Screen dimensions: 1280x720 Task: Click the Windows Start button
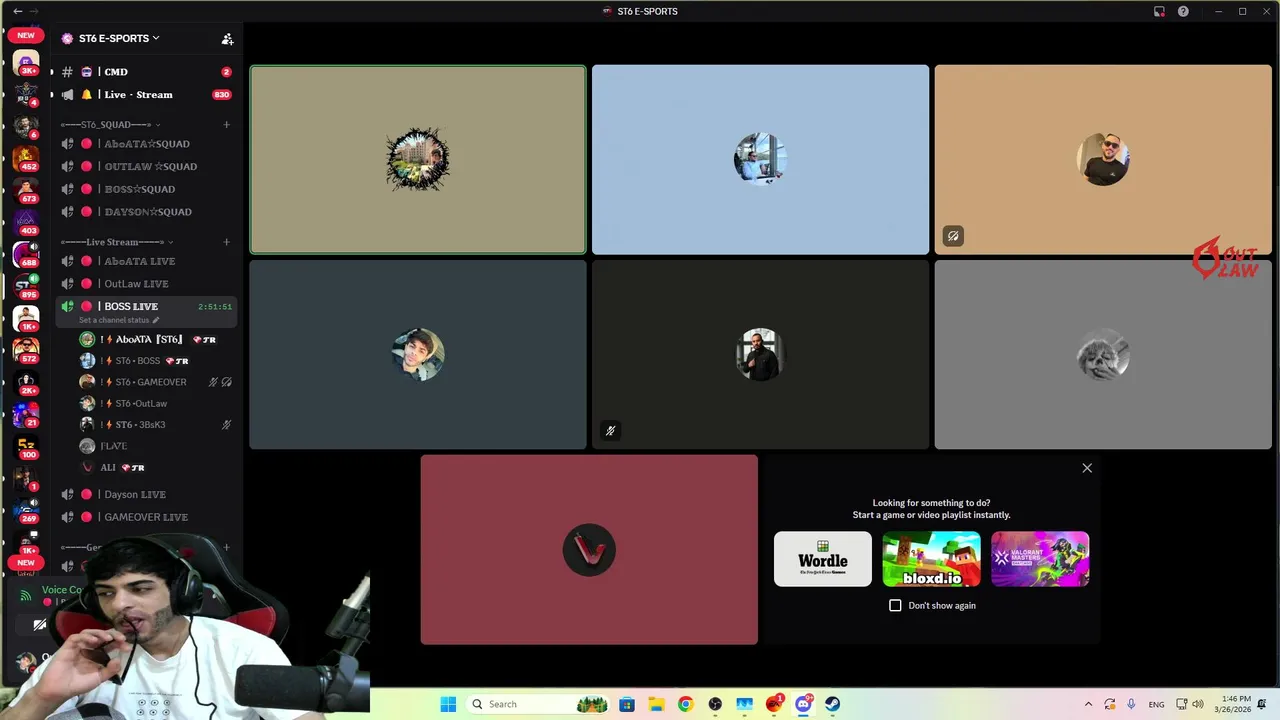[x=448, y=704]
